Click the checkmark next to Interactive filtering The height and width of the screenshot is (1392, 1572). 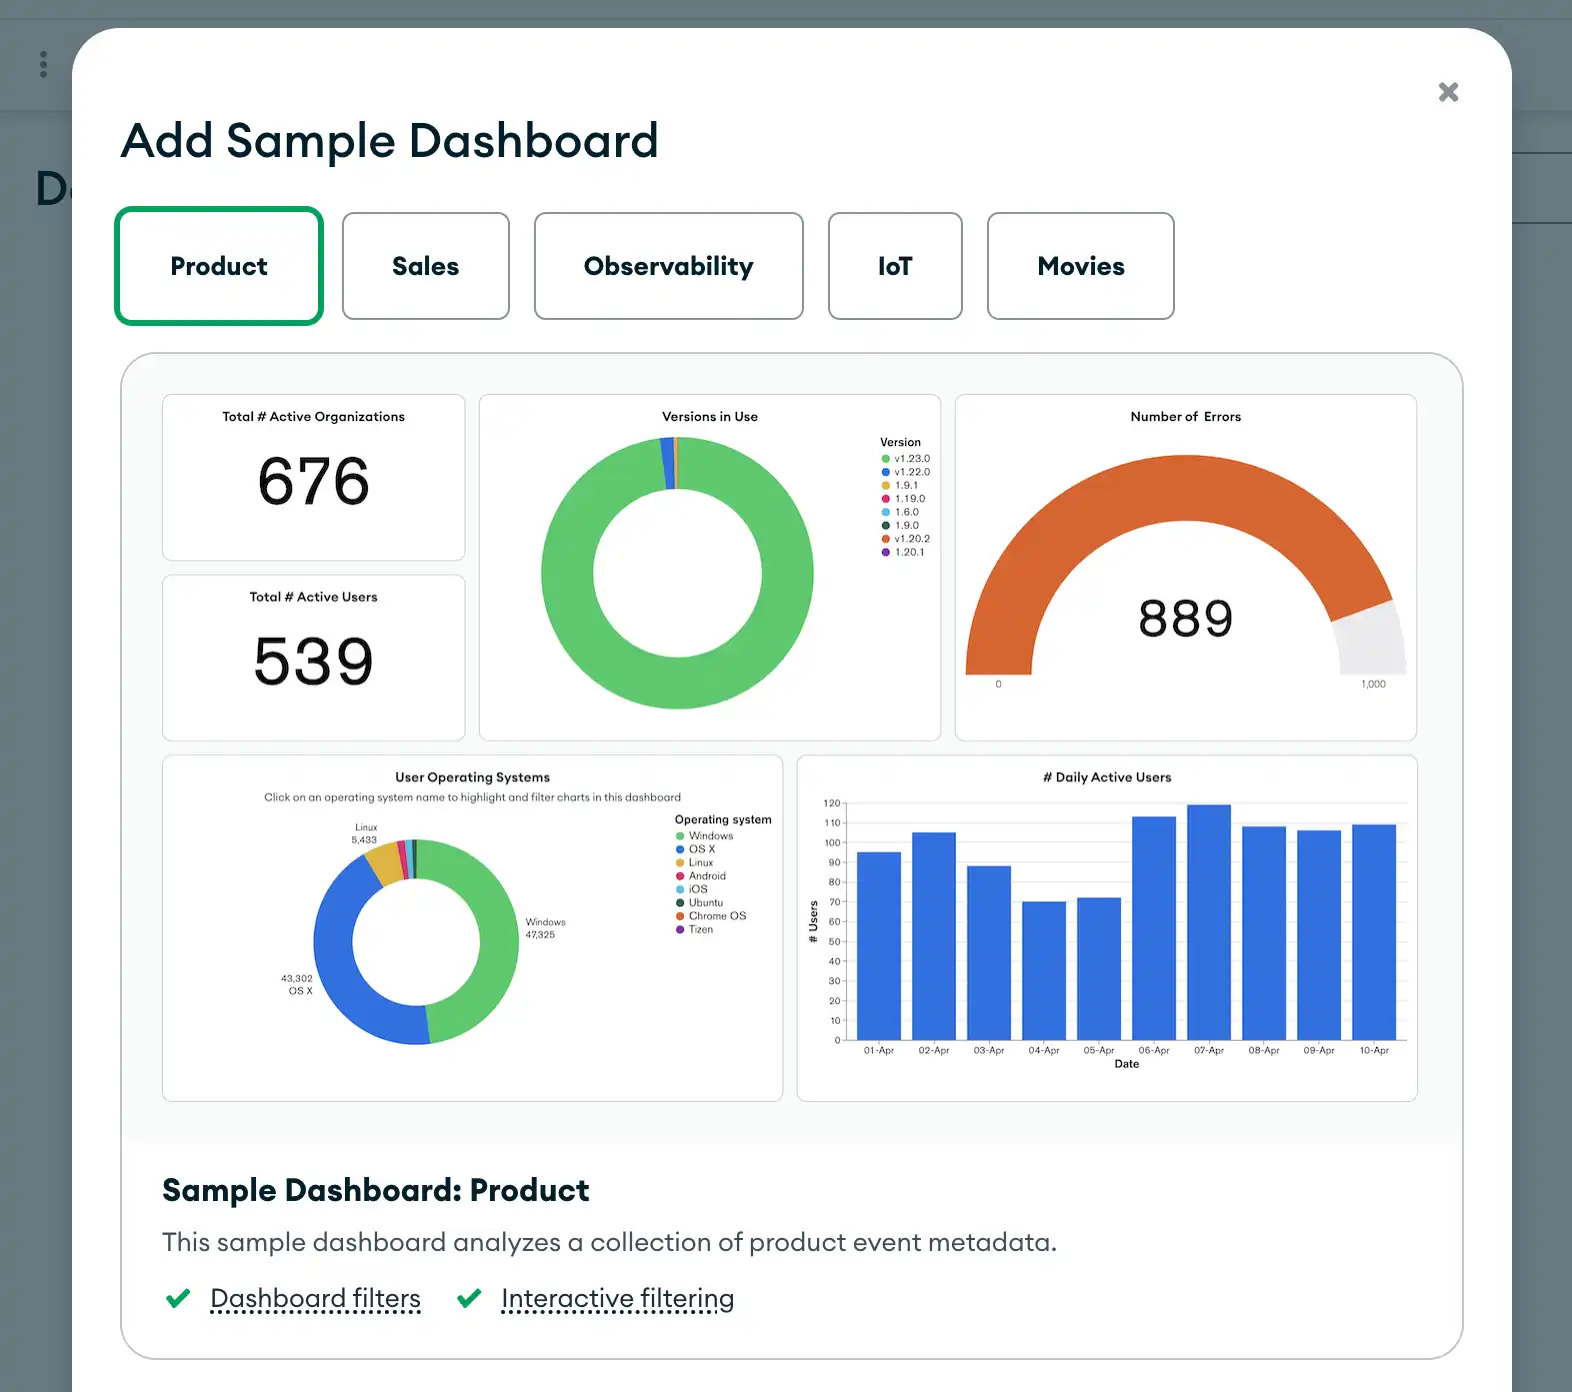(469, 1298)
